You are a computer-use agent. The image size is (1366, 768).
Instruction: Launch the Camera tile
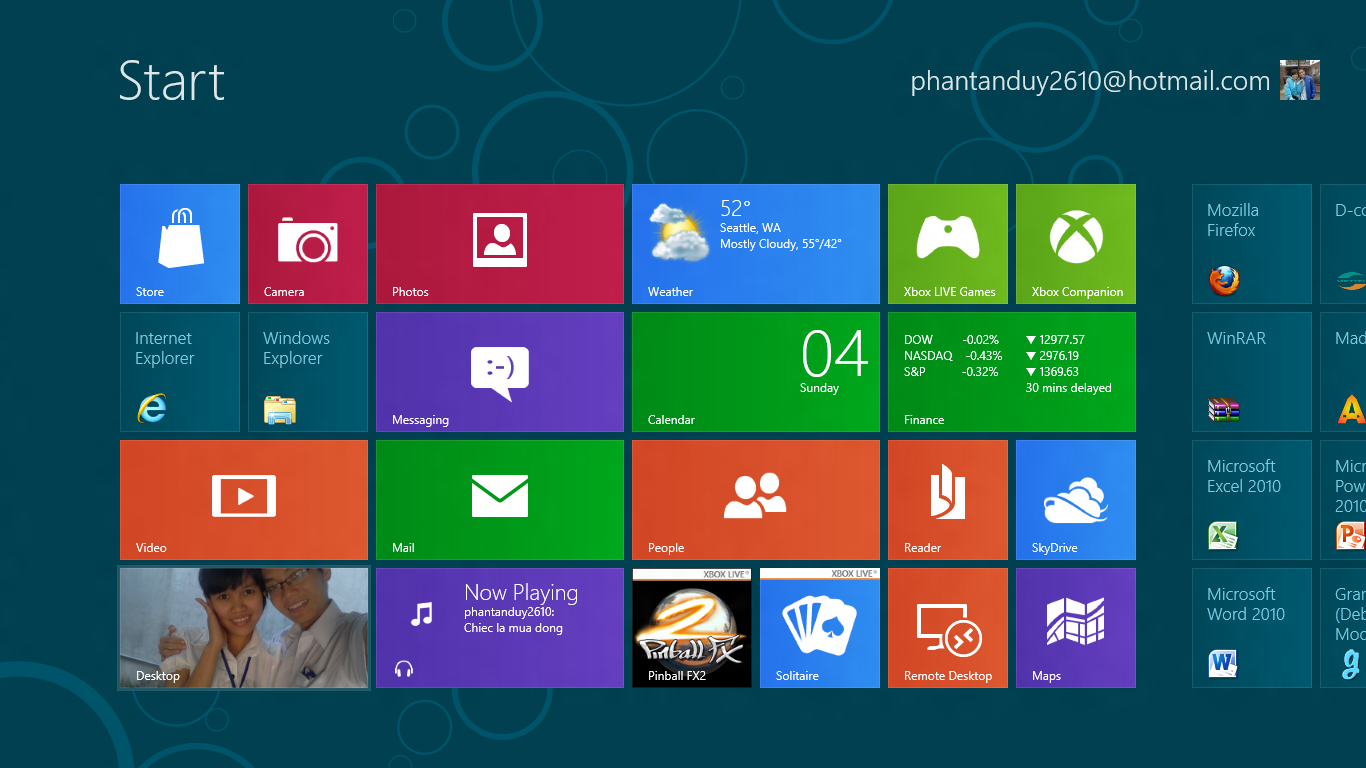(x=308, y=244)
